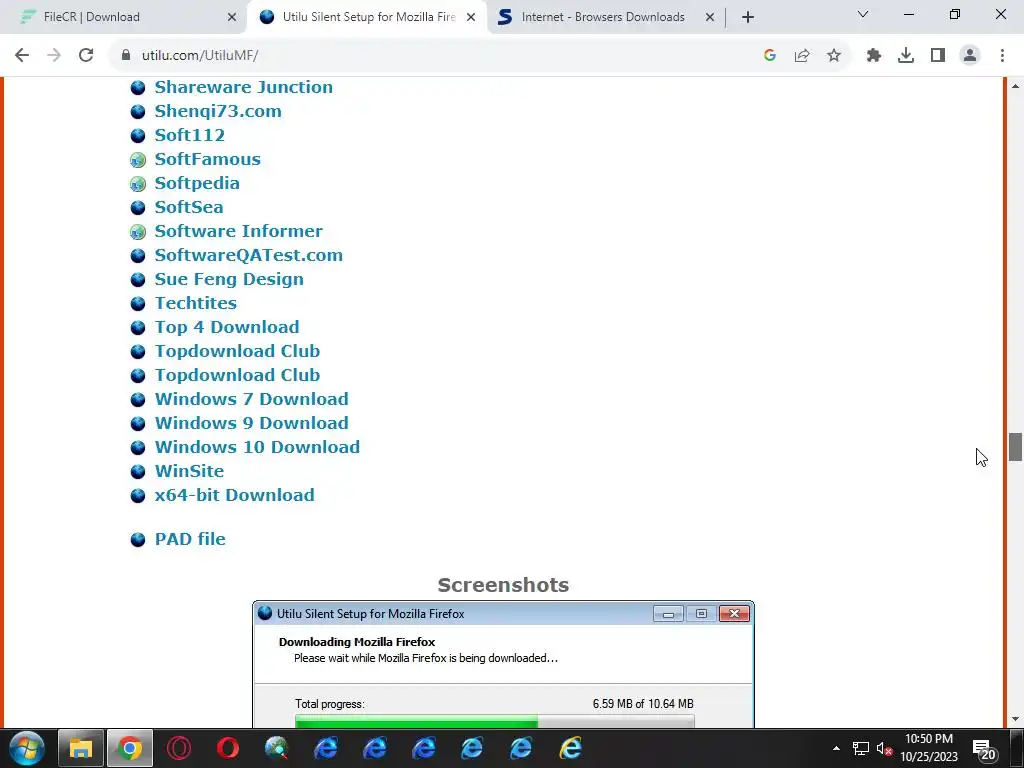Show browser downloads tray icon
Viewport: 1024px width, 768px height.
906,56
